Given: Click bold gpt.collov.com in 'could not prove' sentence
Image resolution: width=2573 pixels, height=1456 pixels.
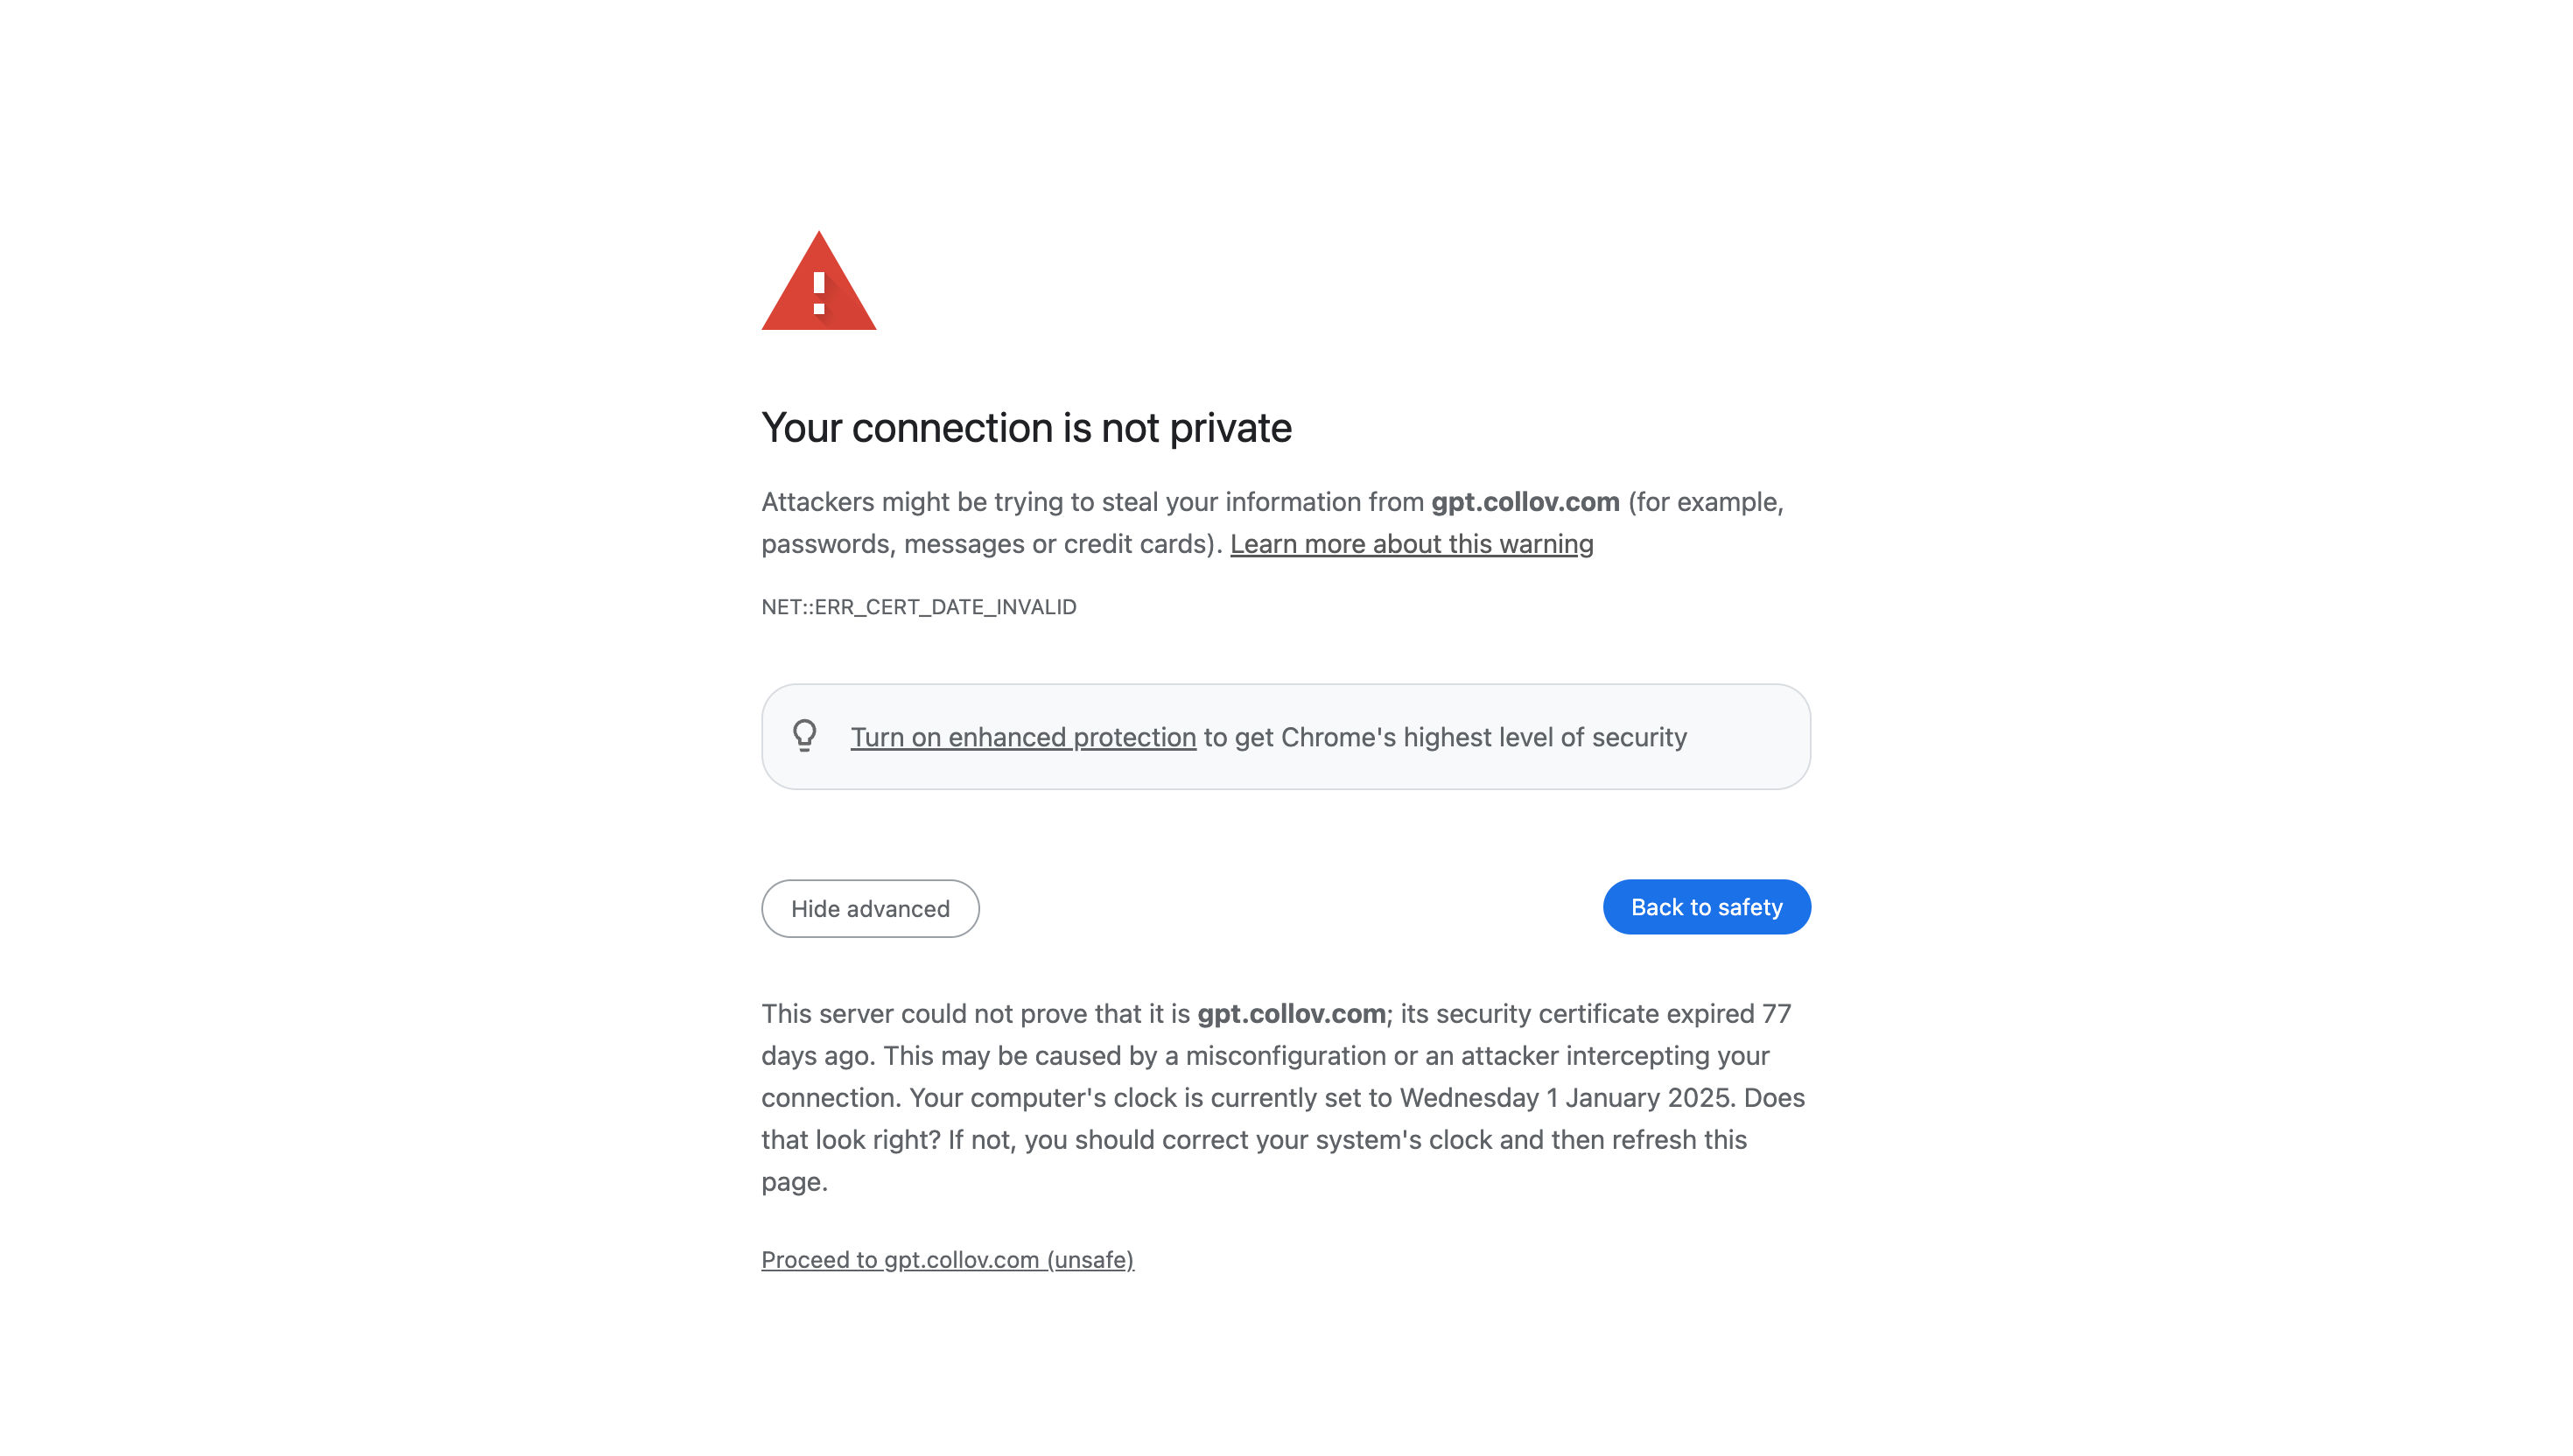Looking at the screenshot, I should point(1291,1014).
